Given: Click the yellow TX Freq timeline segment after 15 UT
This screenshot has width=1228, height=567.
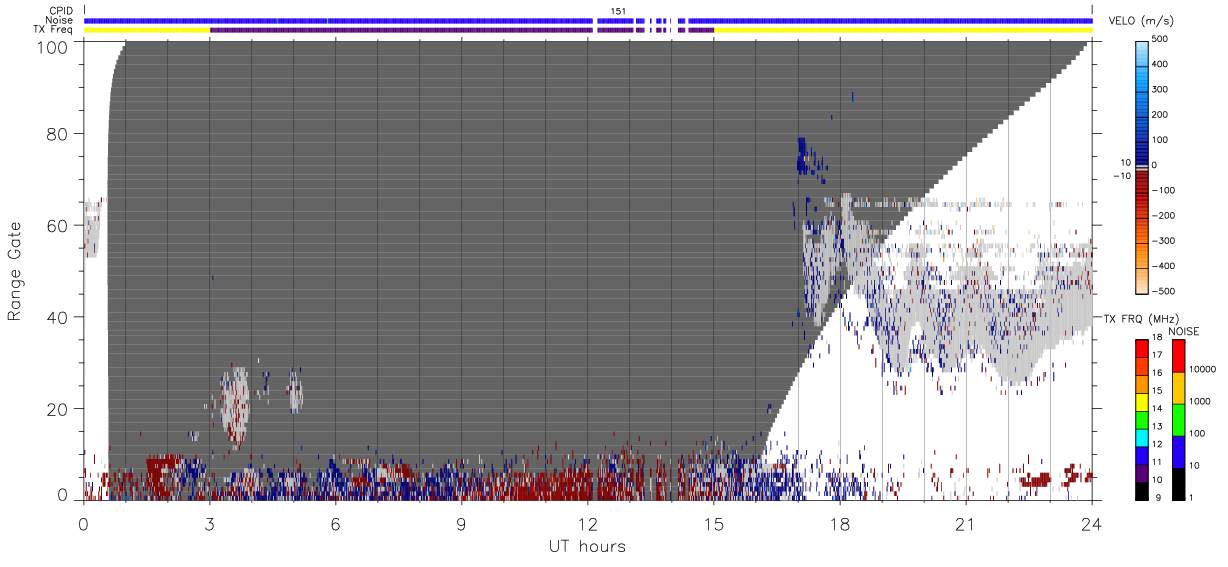Looking at the screenshot, I should tap(903, 30).
